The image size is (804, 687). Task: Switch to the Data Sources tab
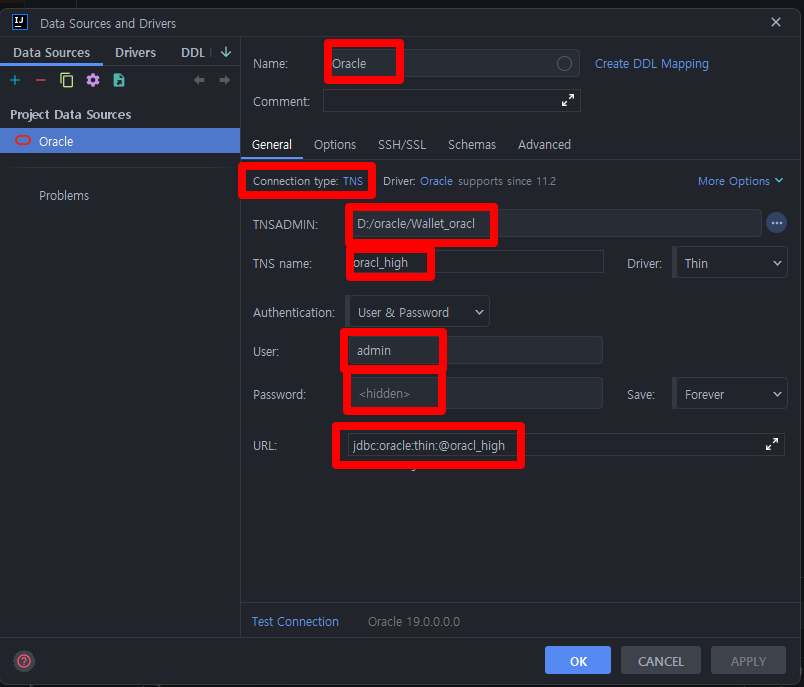(x=51, y=53)
